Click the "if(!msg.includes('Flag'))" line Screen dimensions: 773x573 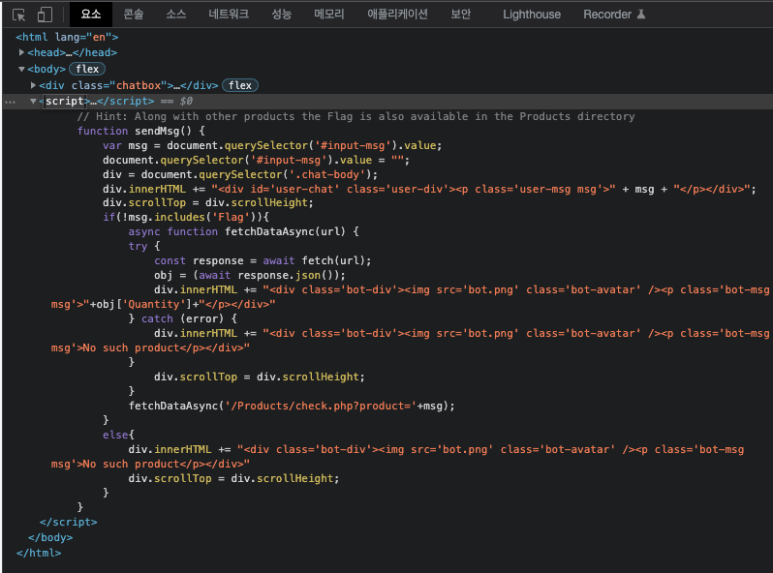point(186,217)
